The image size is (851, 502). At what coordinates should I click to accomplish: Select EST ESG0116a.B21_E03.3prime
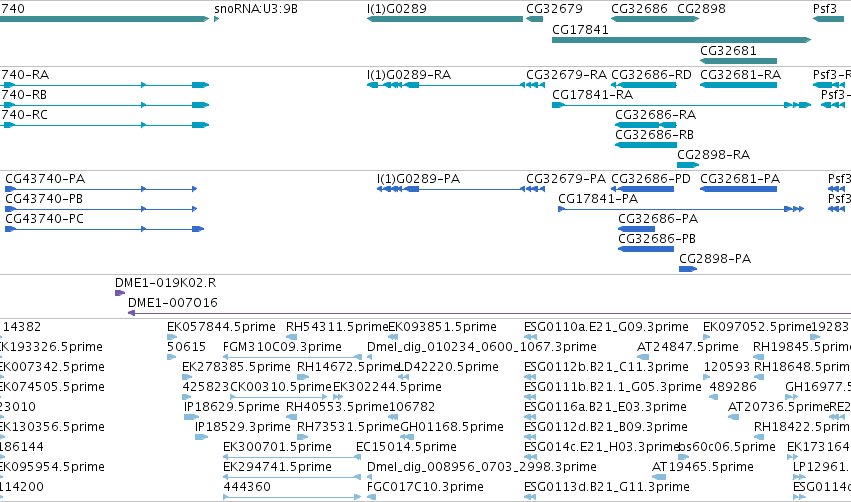point(530,417)
